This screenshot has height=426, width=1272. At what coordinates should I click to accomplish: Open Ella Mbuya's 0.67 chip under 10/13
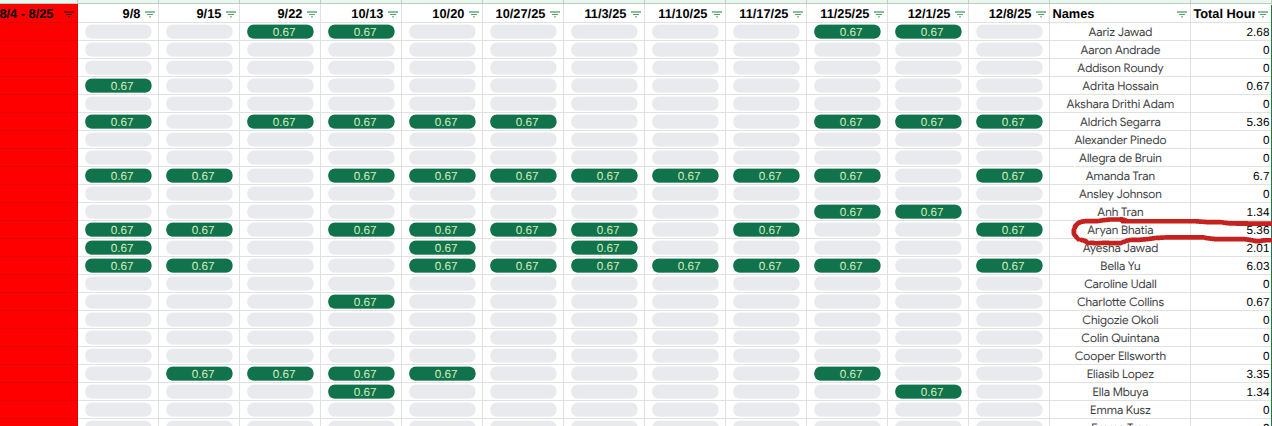(361, 392)
